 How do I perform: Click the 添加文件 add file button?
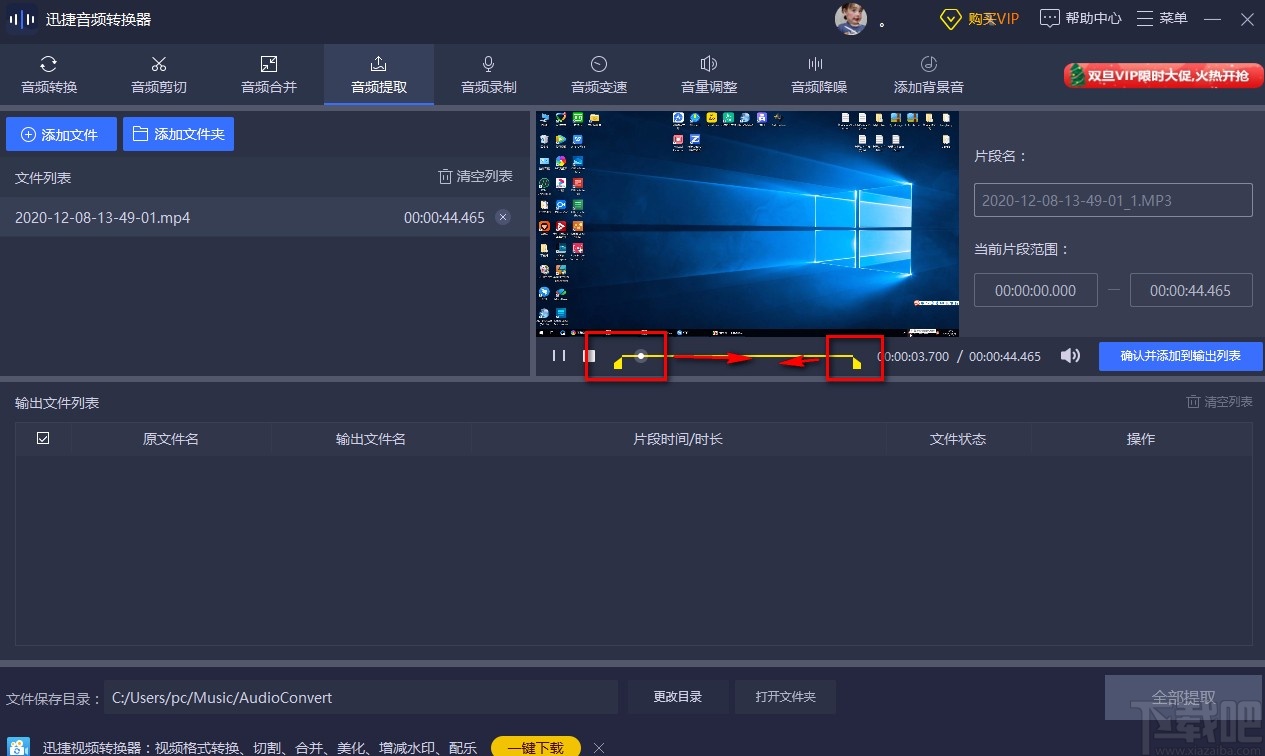tap(61, 133)
